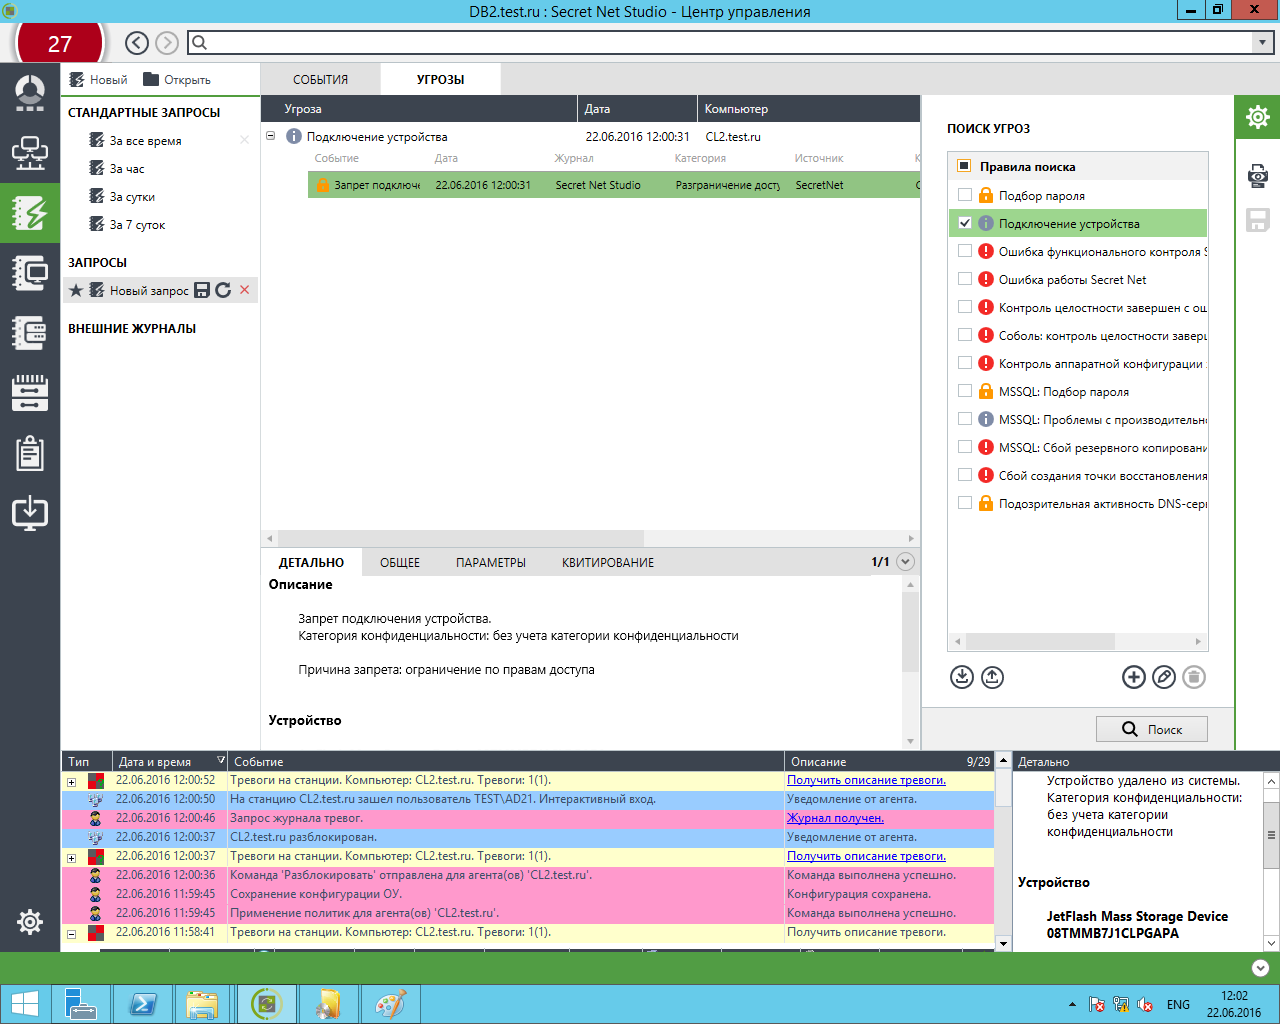The height and width of the screenshot is (1024, 1280).
Task: Check the Сбой создания точки восстановления rule
Action: tap(965, 475)
